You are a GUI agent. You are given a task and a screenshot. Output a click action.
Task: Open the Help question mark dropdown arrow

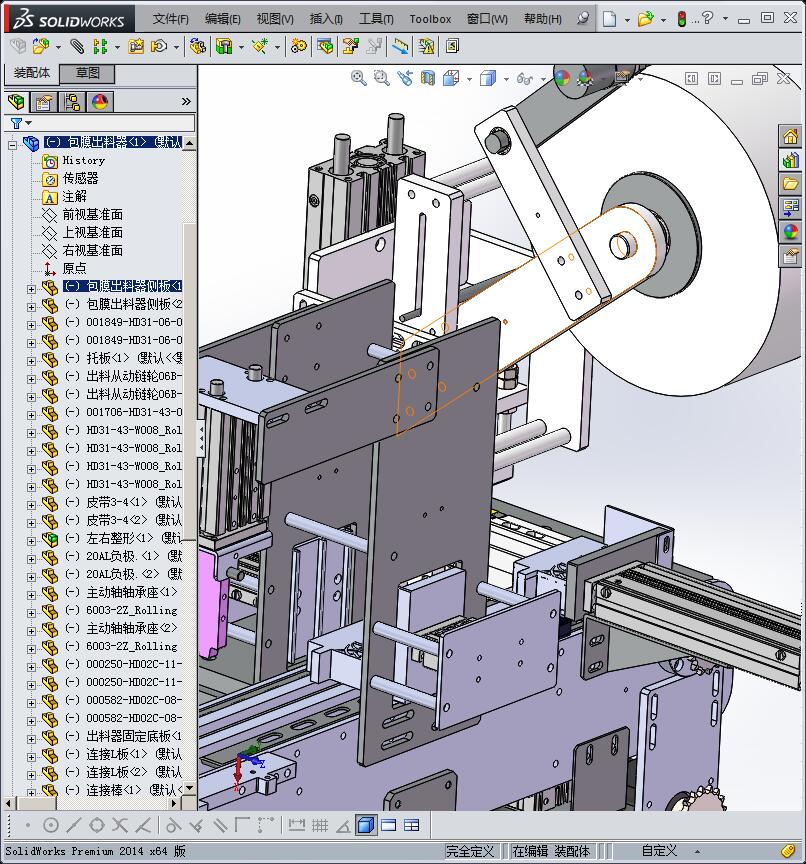[x=725, y=19]
